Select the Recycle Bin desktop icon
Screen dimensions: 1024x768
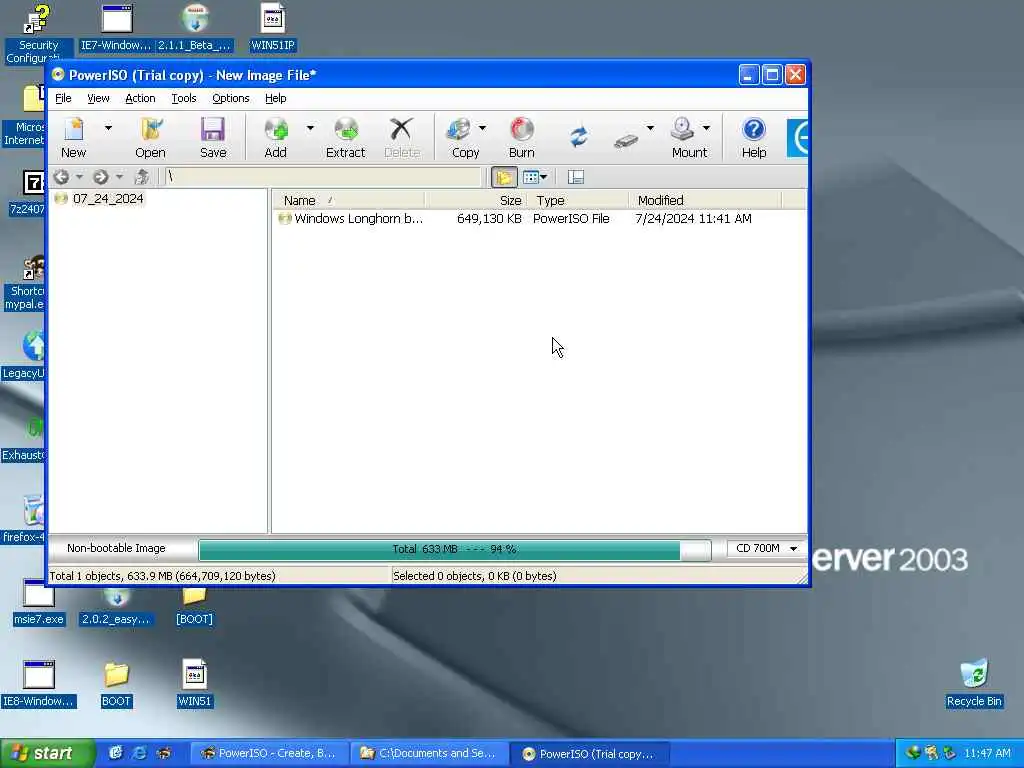(974, 683)
